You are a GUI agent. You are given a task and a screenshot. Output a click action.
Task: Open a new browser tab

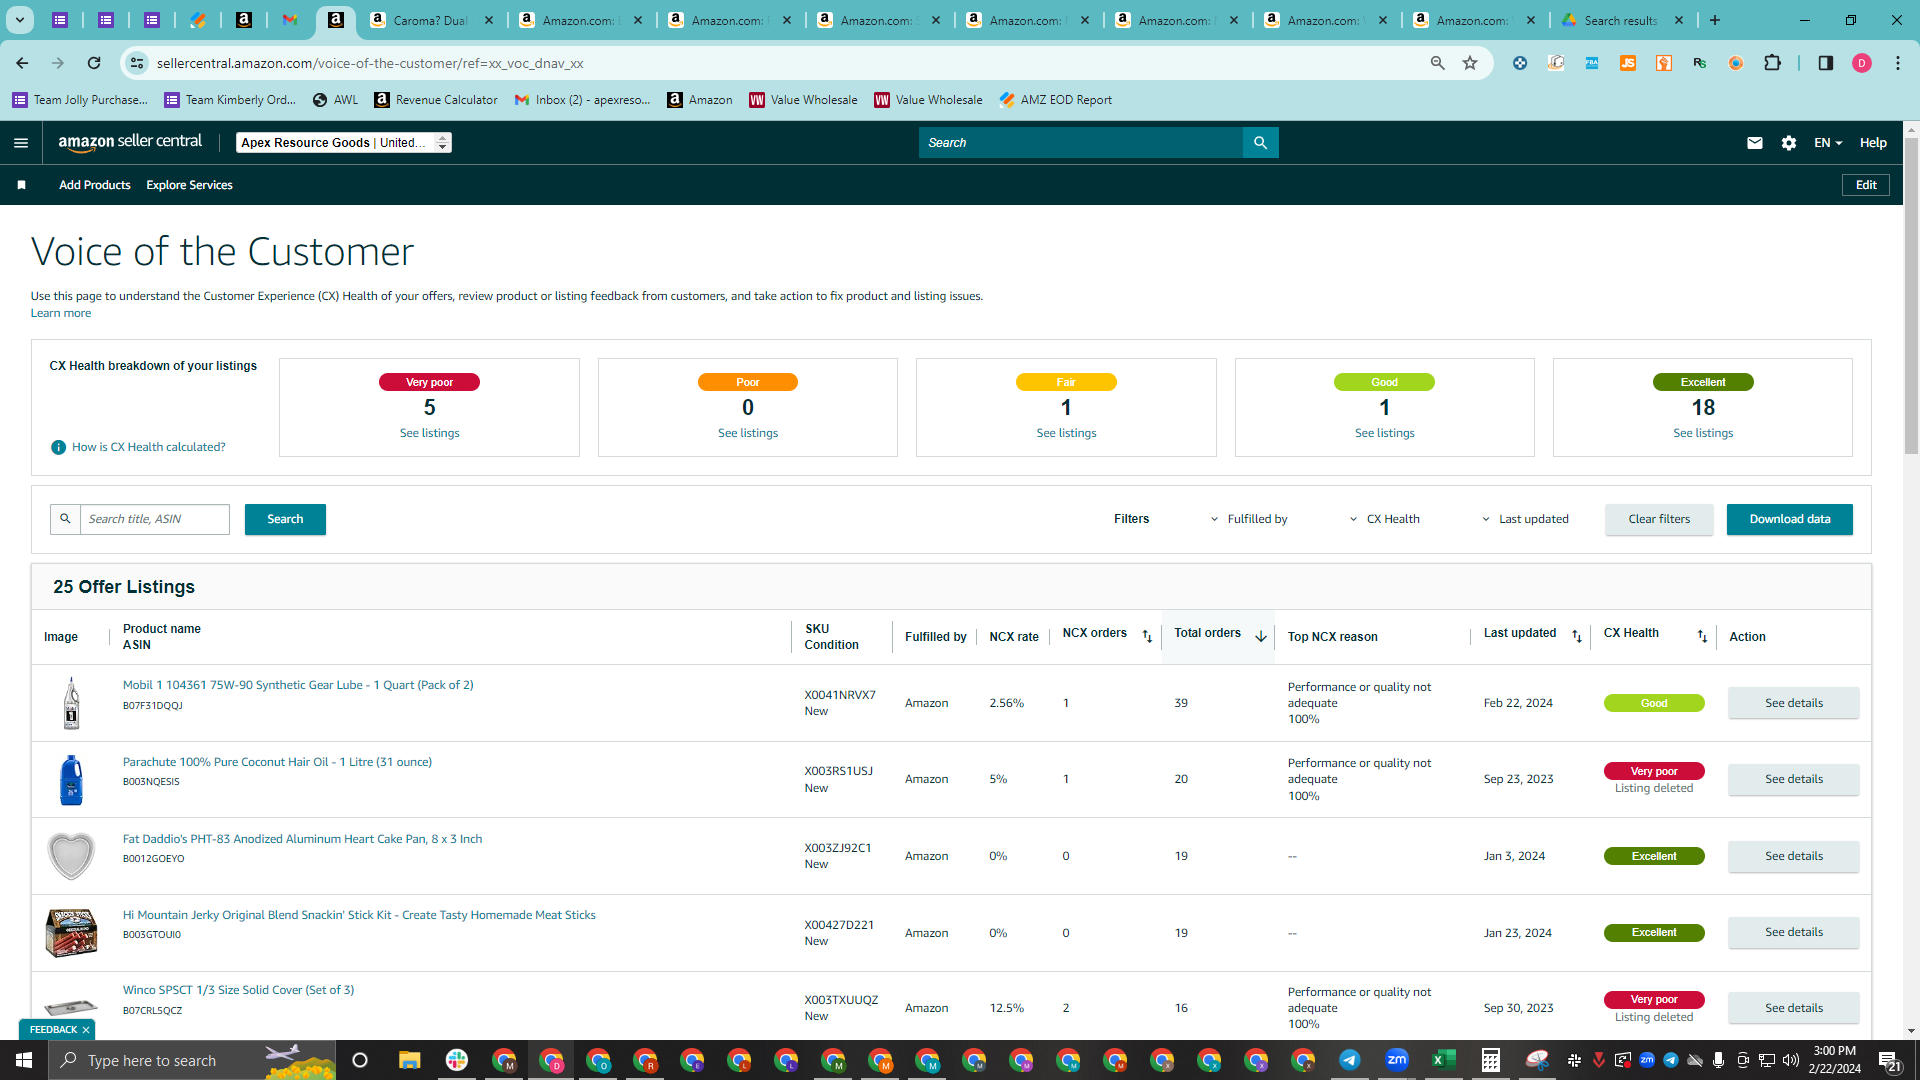1715,20
